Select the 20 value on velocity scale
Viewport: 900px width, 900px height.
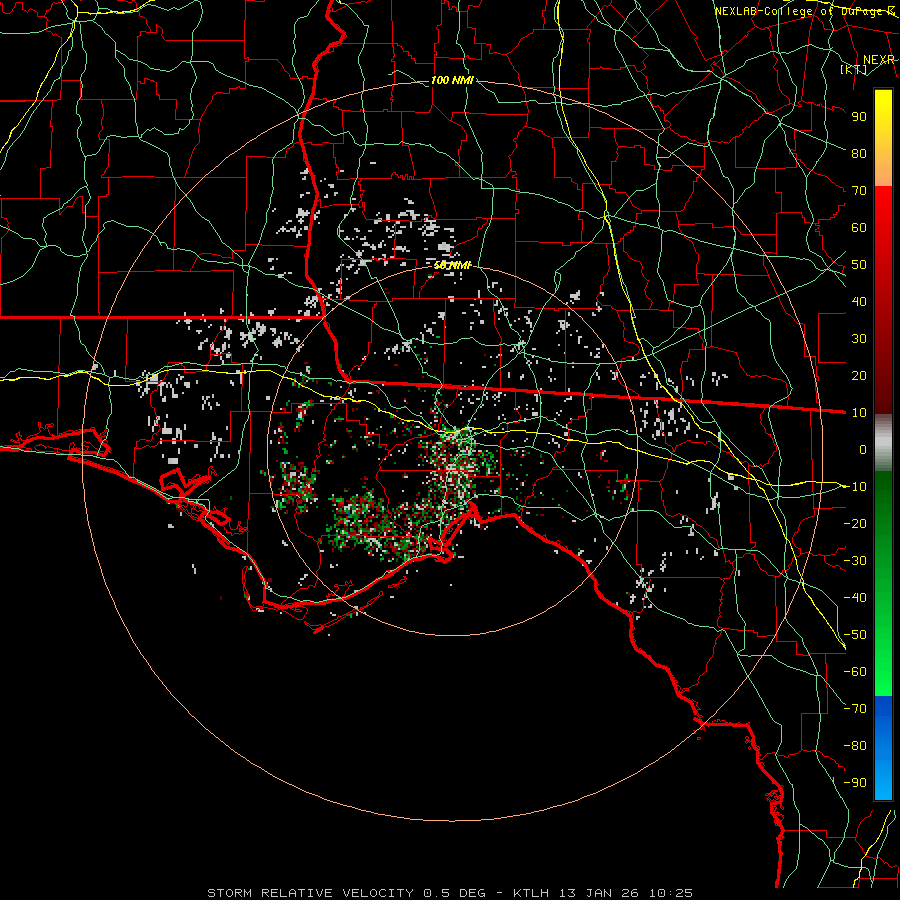click(x=859, y=375)
